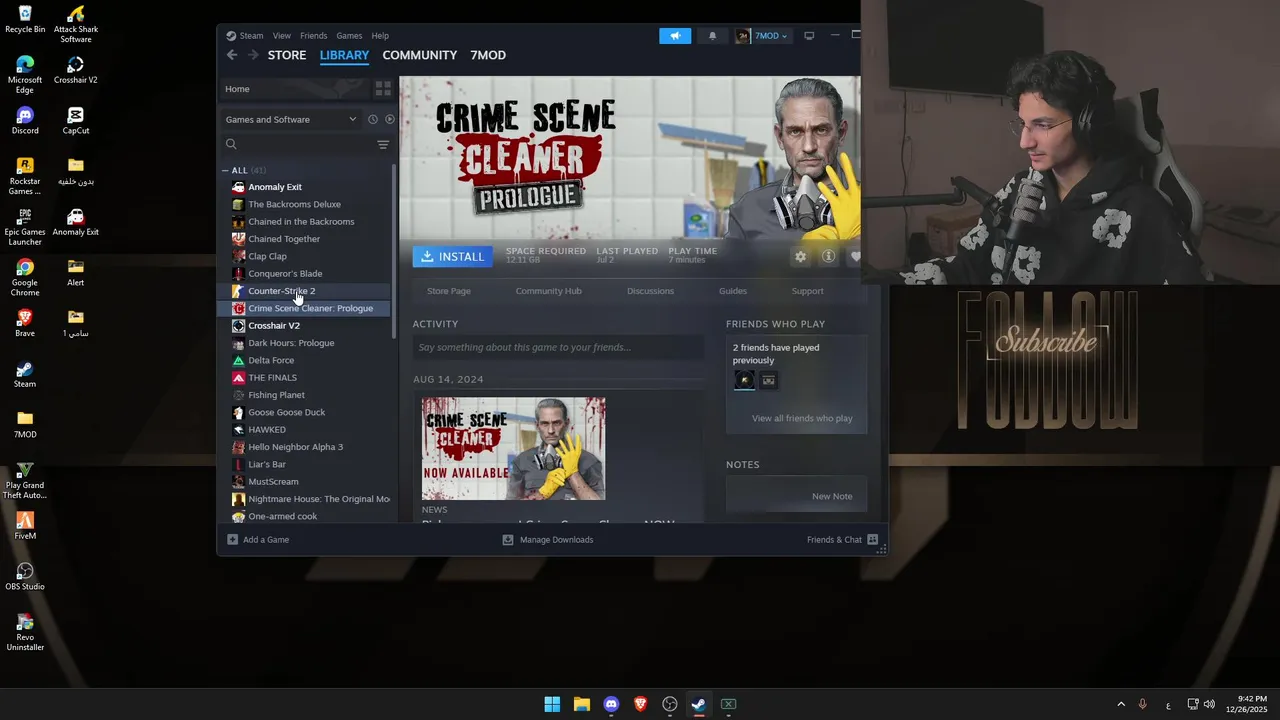Image resolution: width=1280 pixels, height=720 pixels.
Task: Collapse the ALL games category
Action: tap(225, 170)
